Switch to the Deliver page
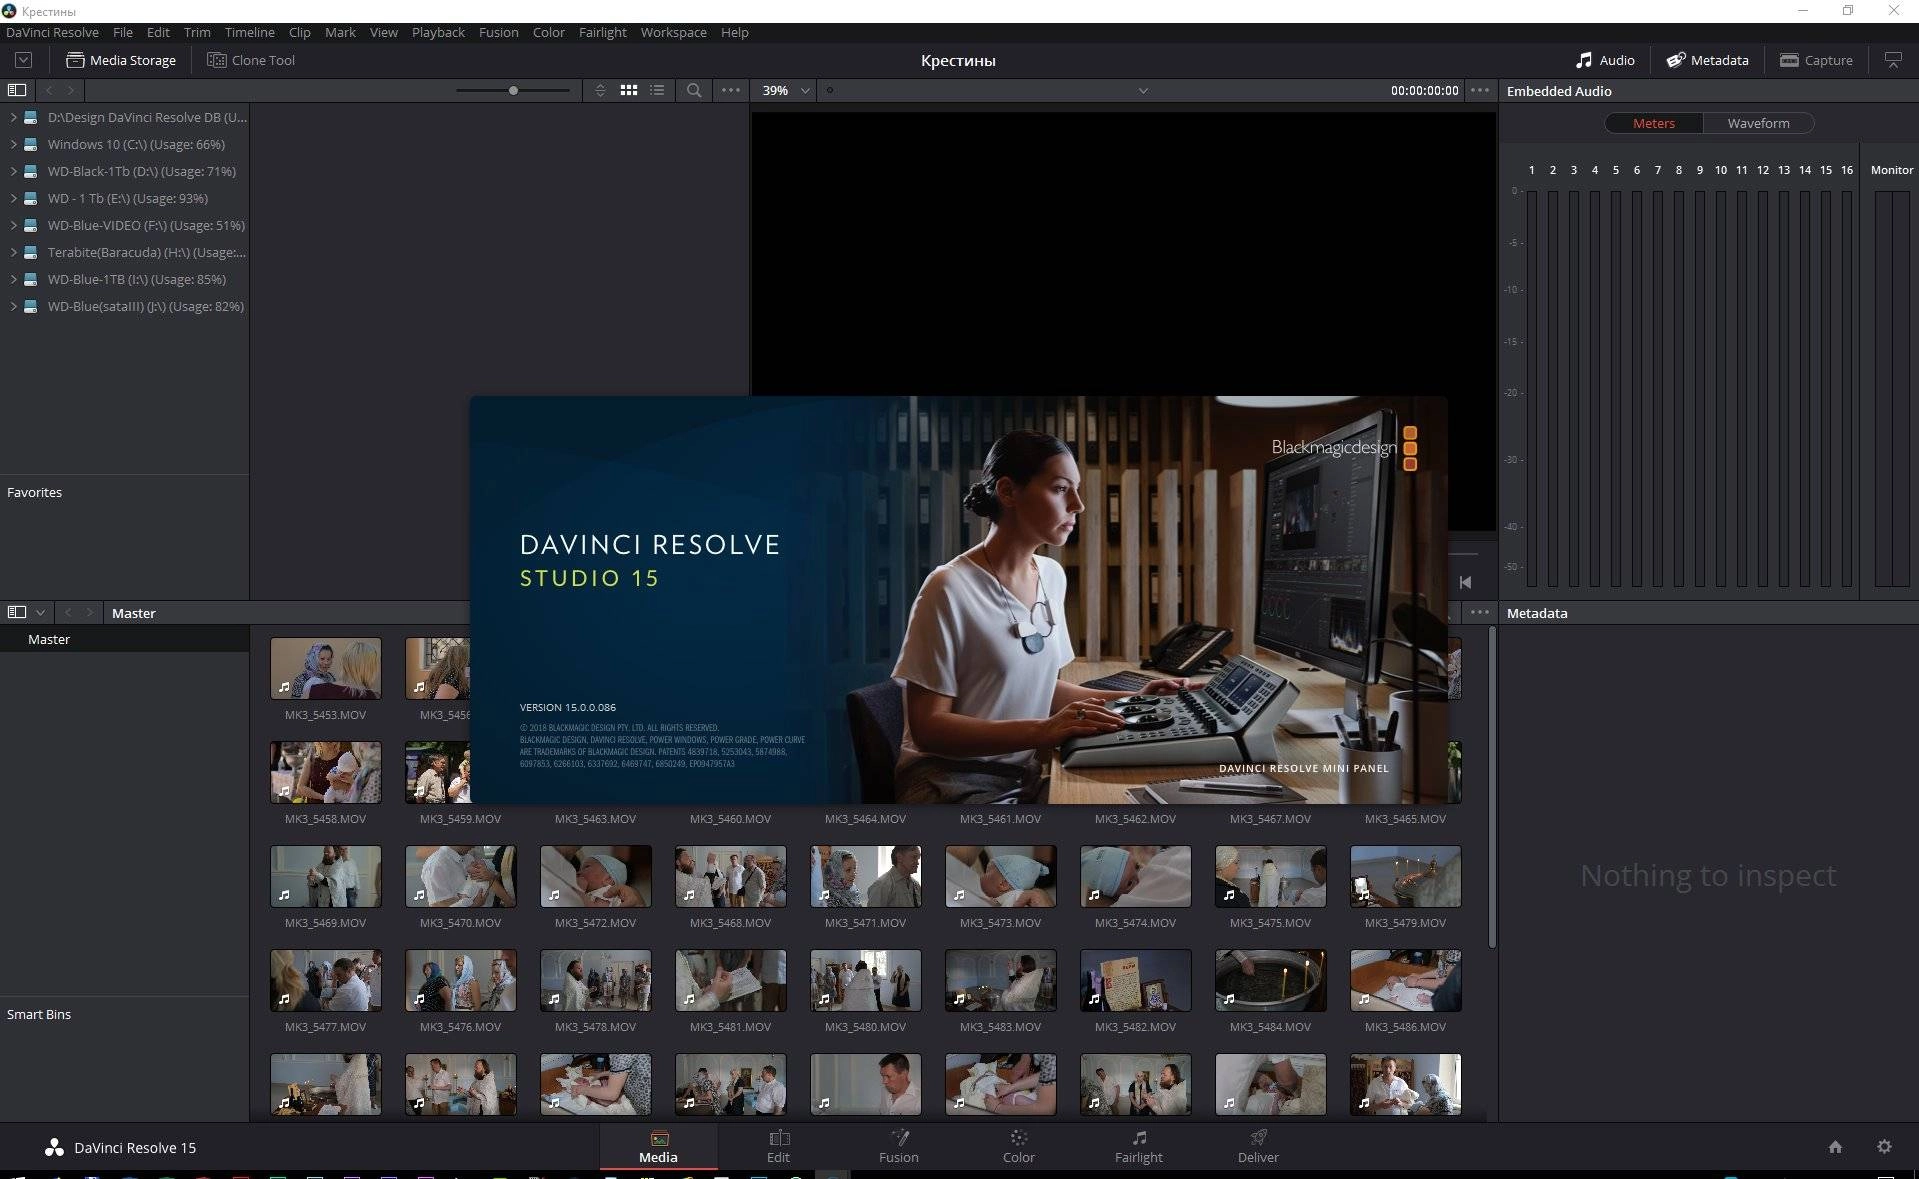 point(1258,1147)
